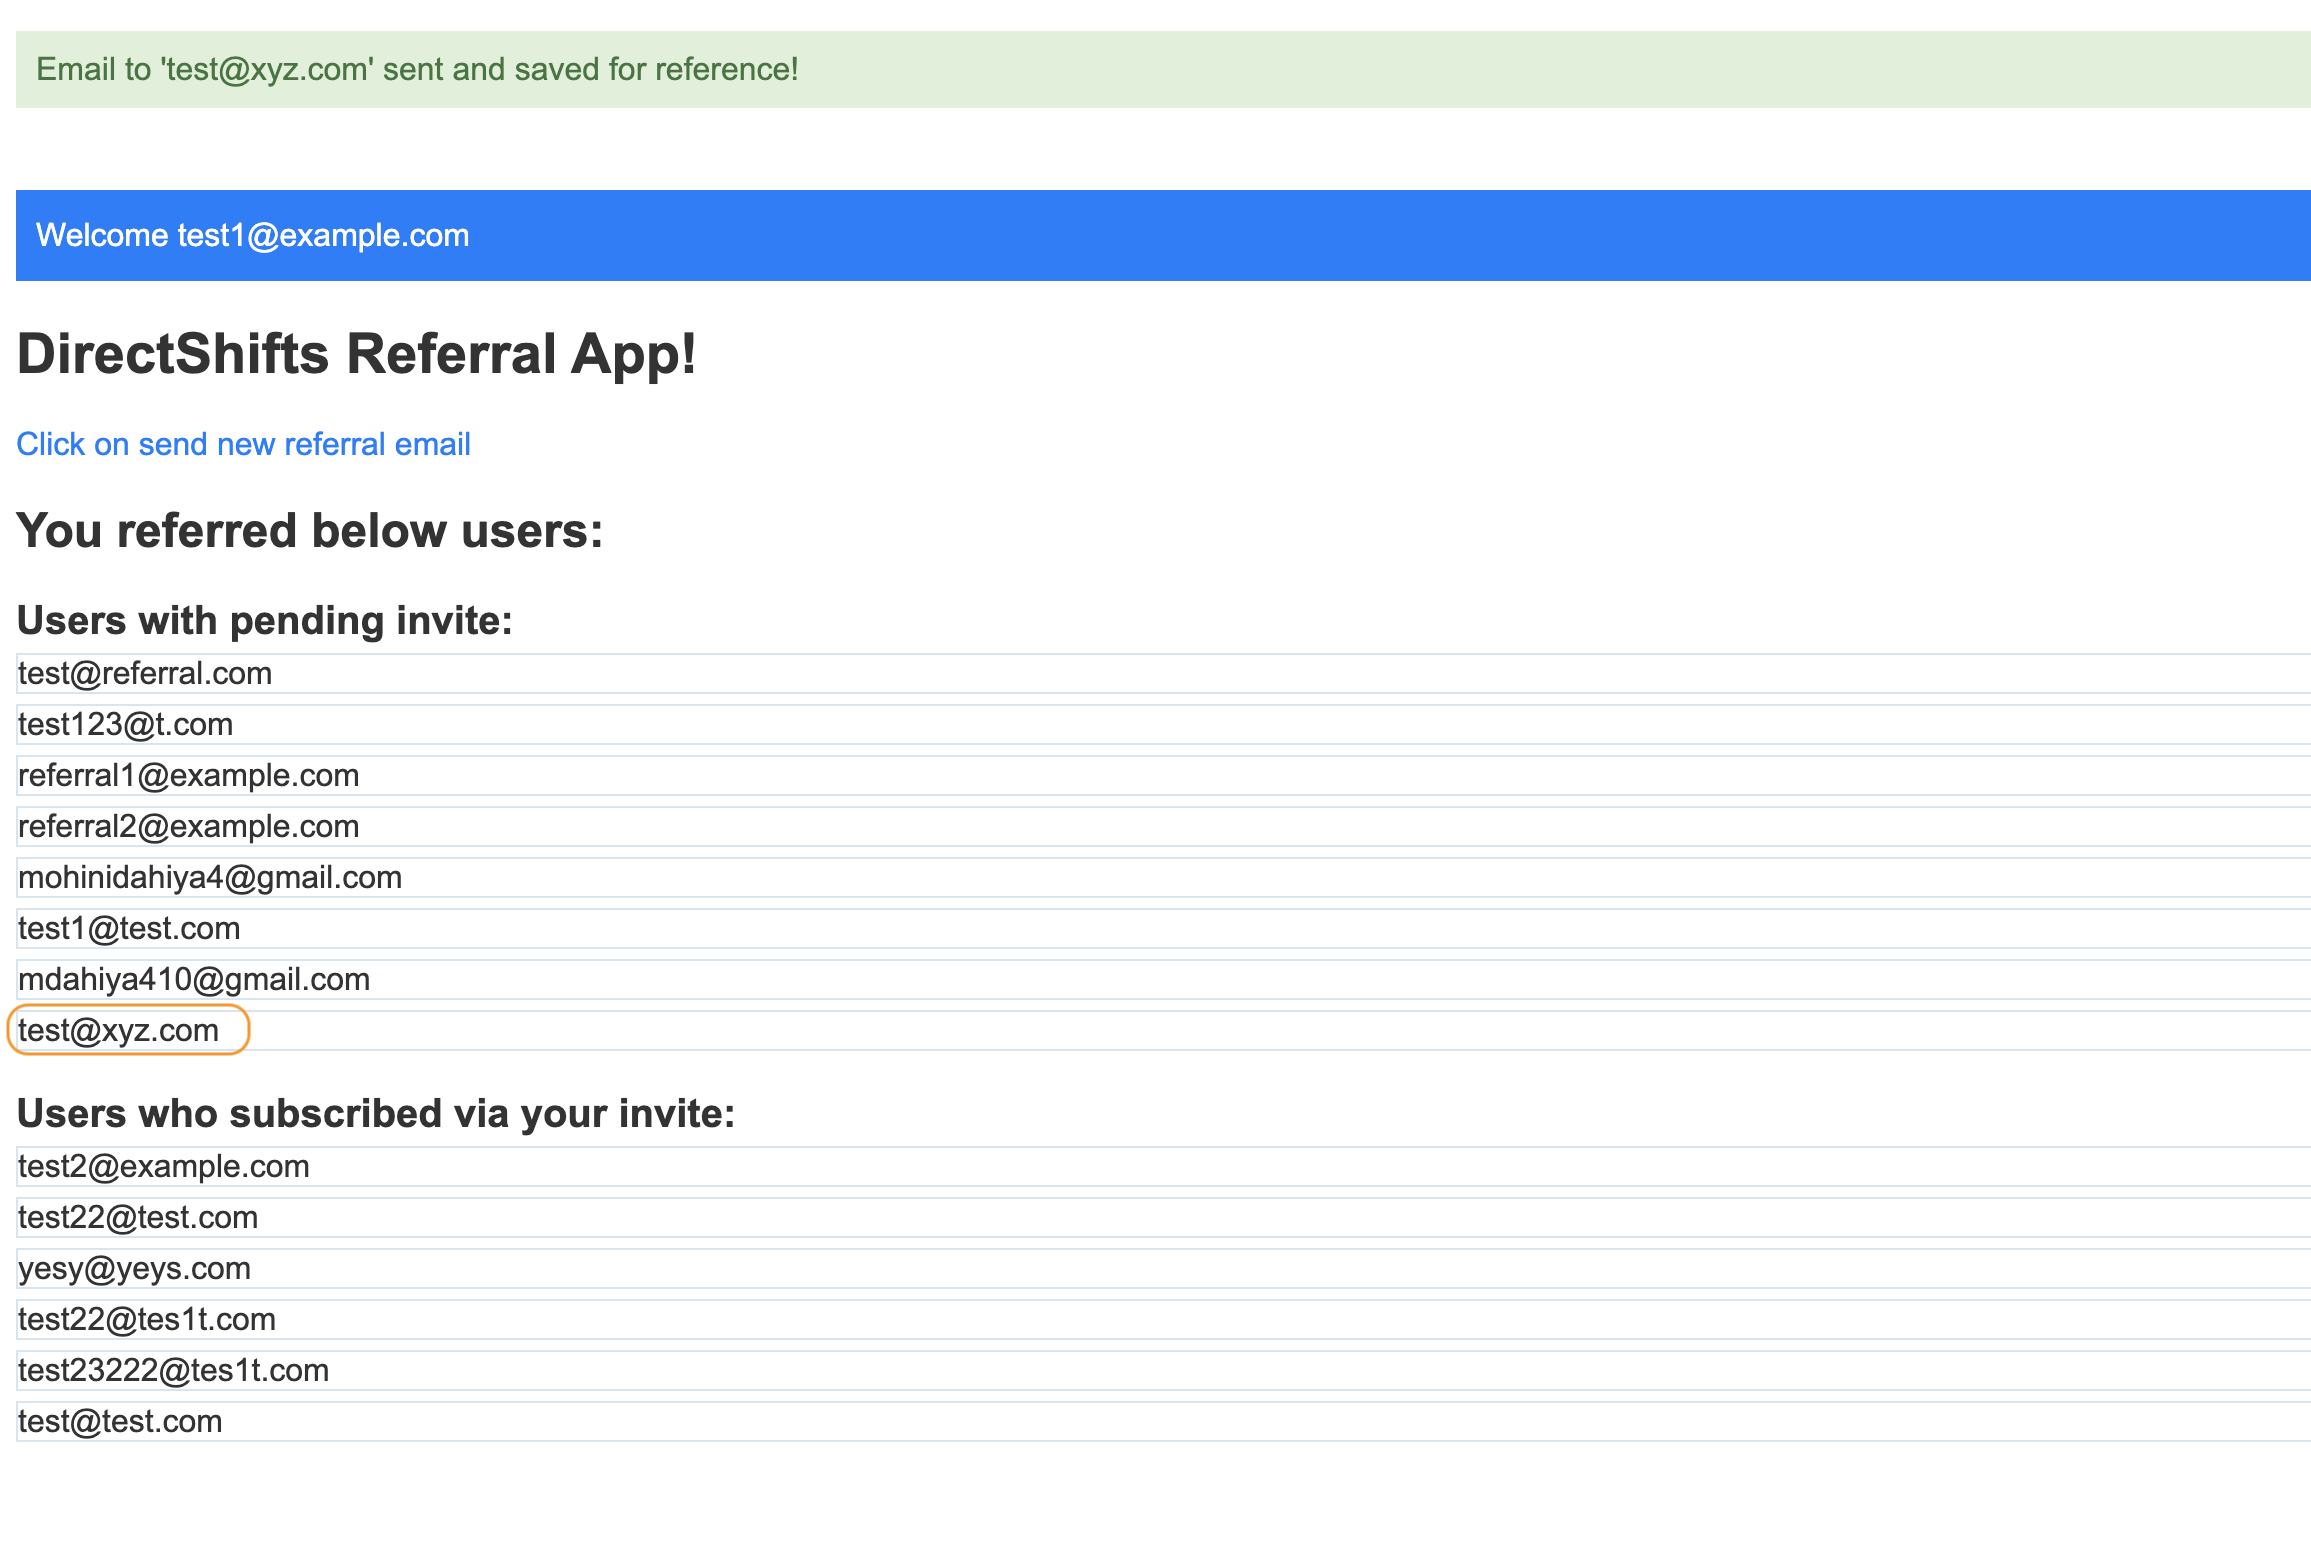
Task: Click the Users who subscribed heading
Action: click(x=375, y=1113)
